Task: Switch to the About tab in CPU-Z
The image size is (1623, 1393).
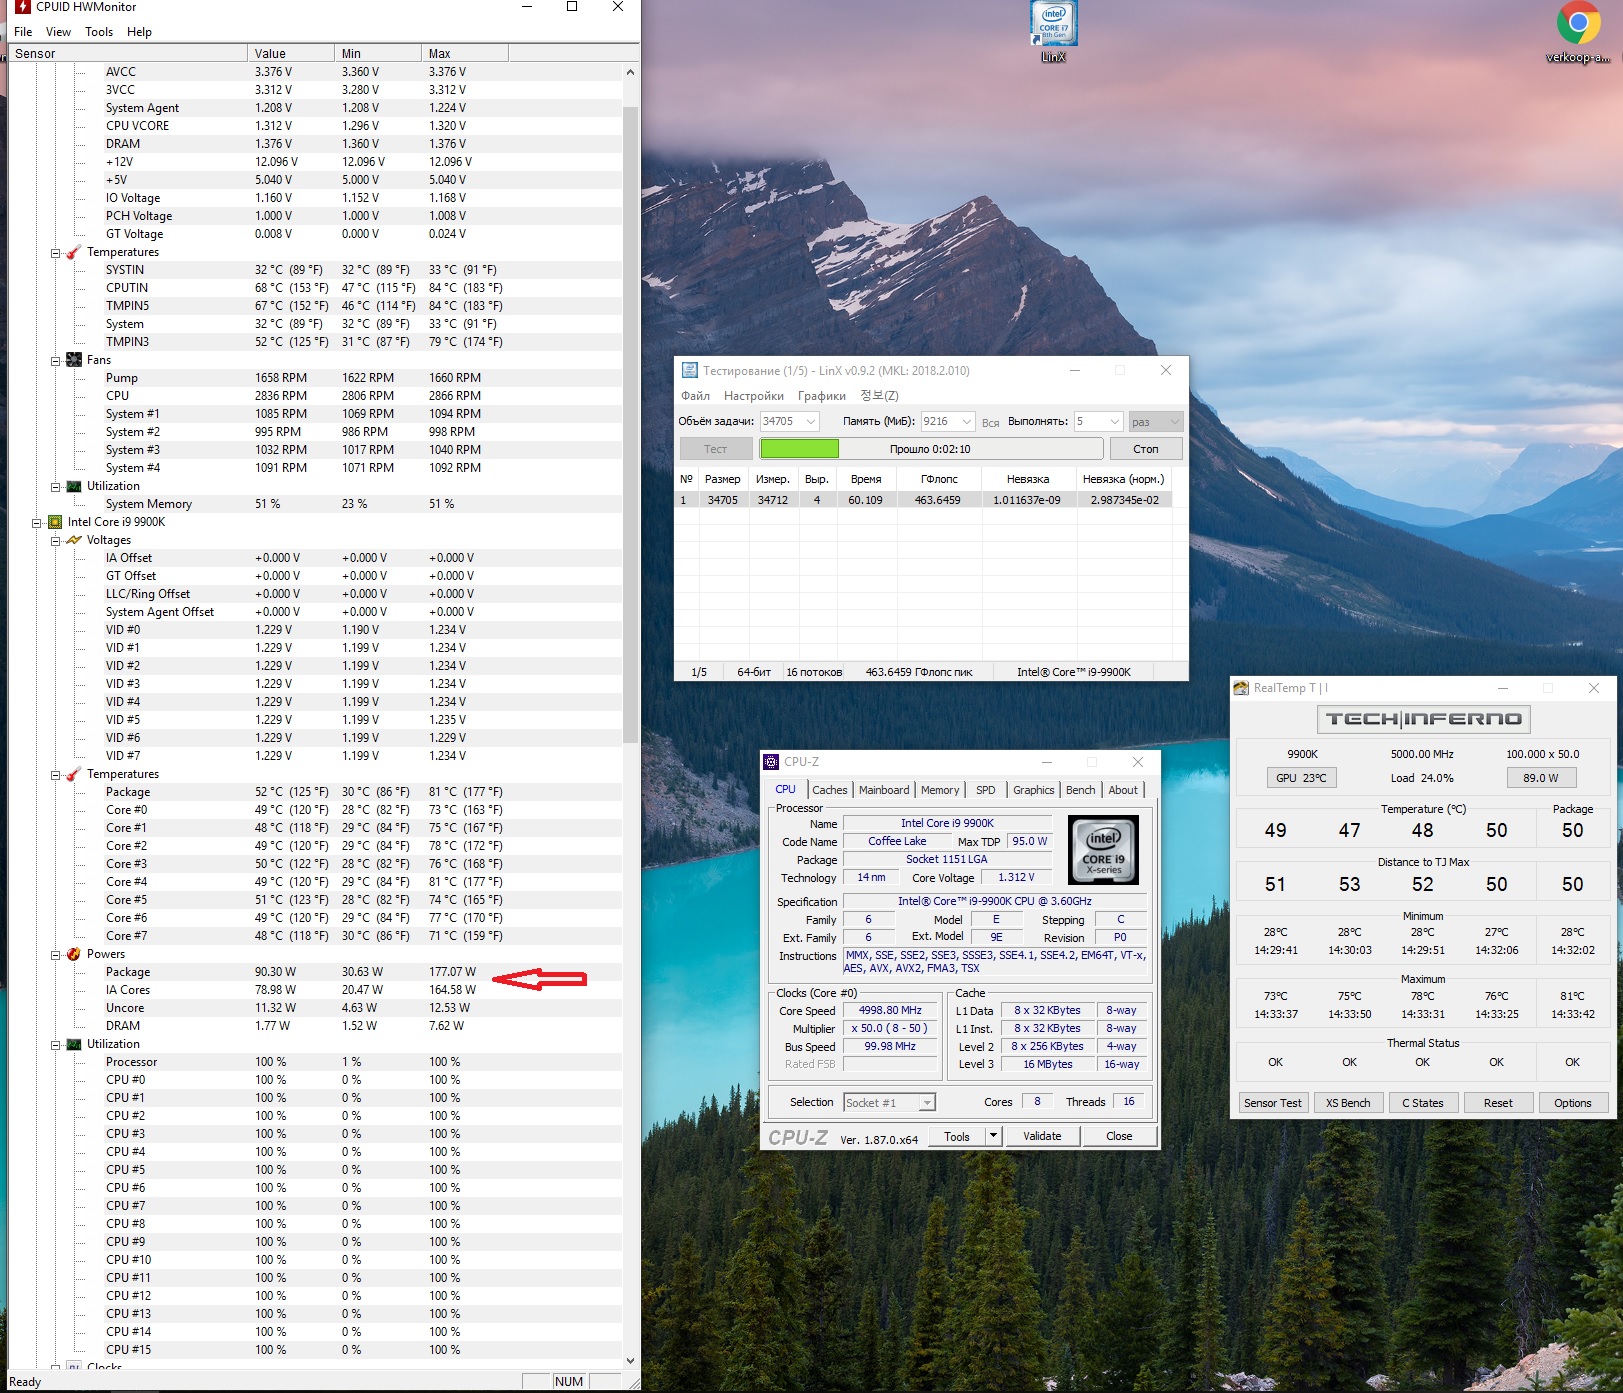Action: (1123, 790)
